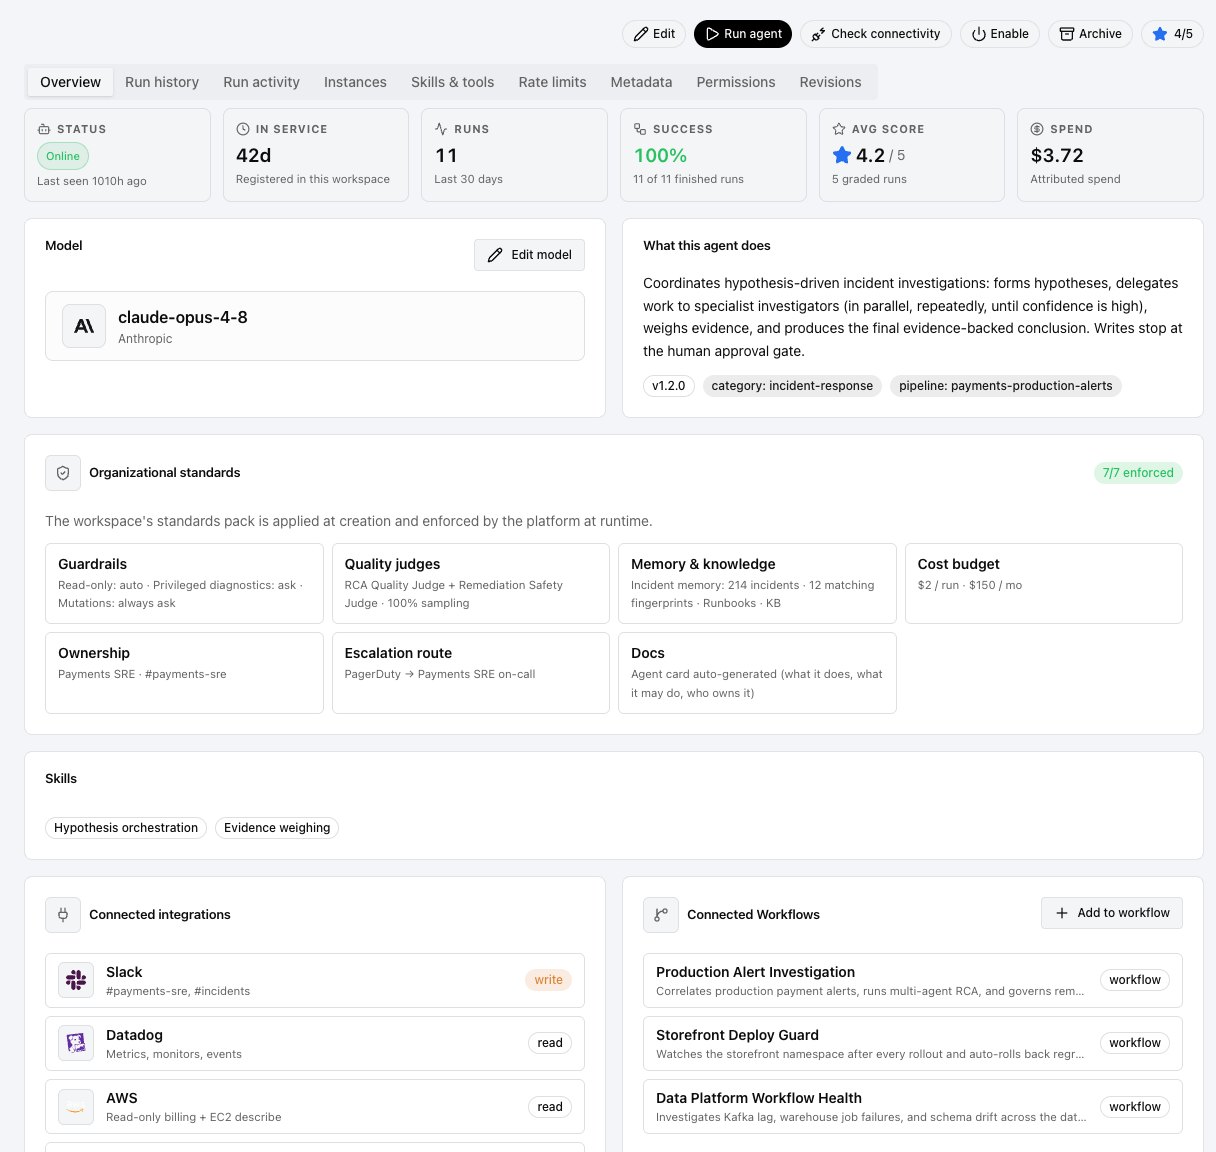Click the 4/5 star rating button
This screenshot has width=1216, height=1152.
pyautogui.click(x=1172, y=34)
